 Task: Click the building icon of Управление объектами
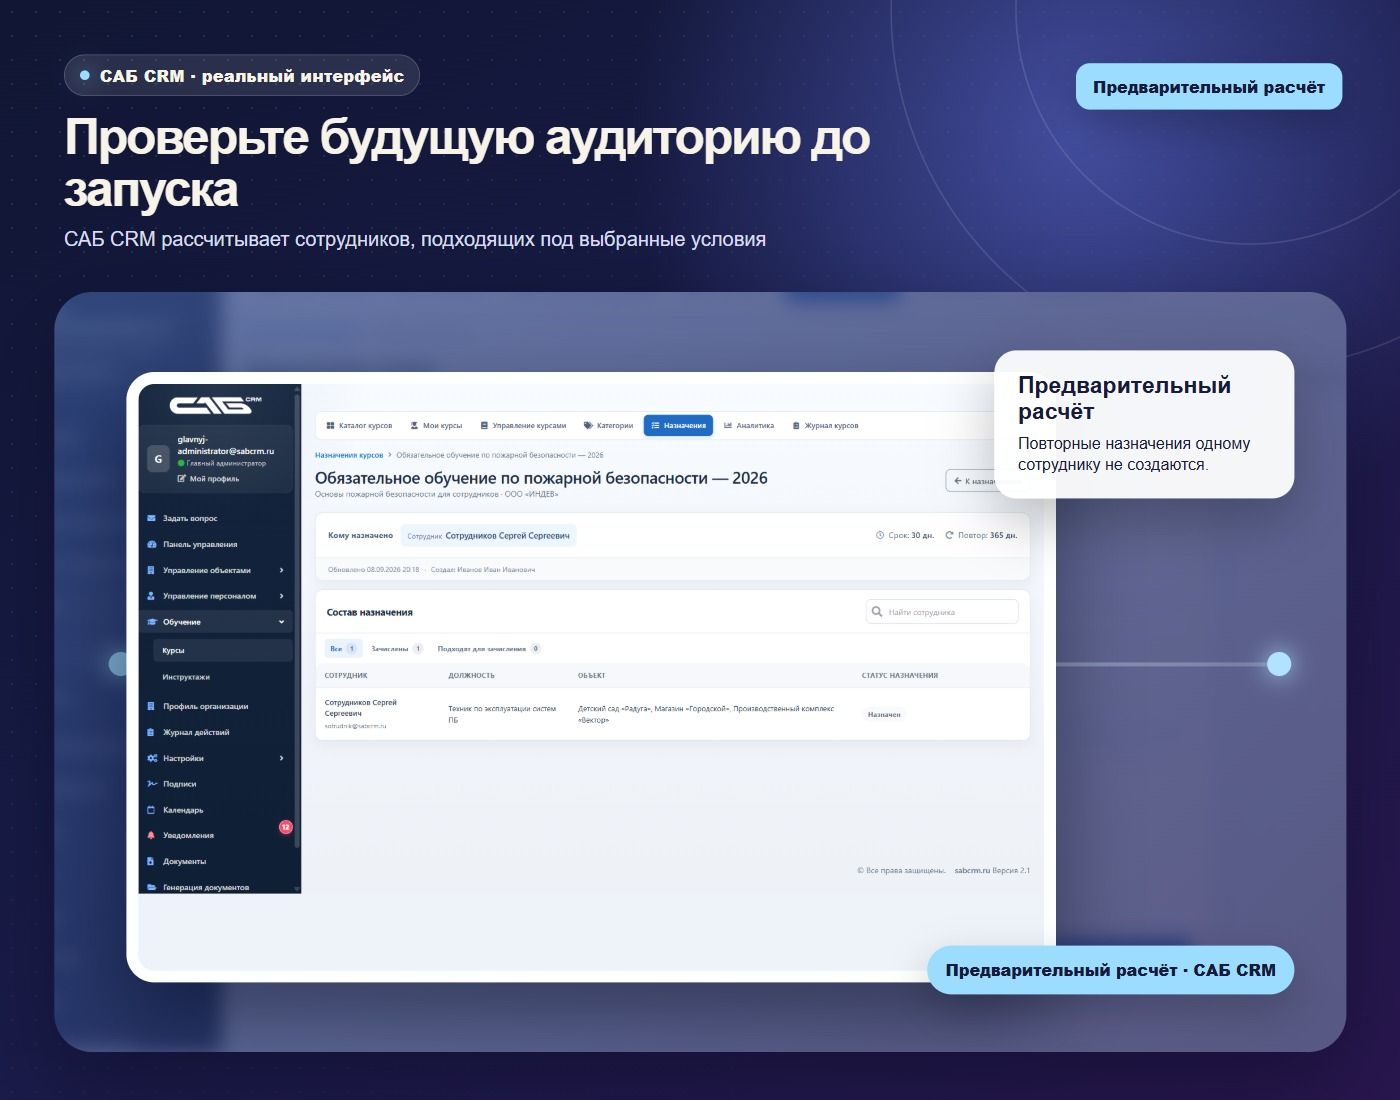(x=152, y=570)
